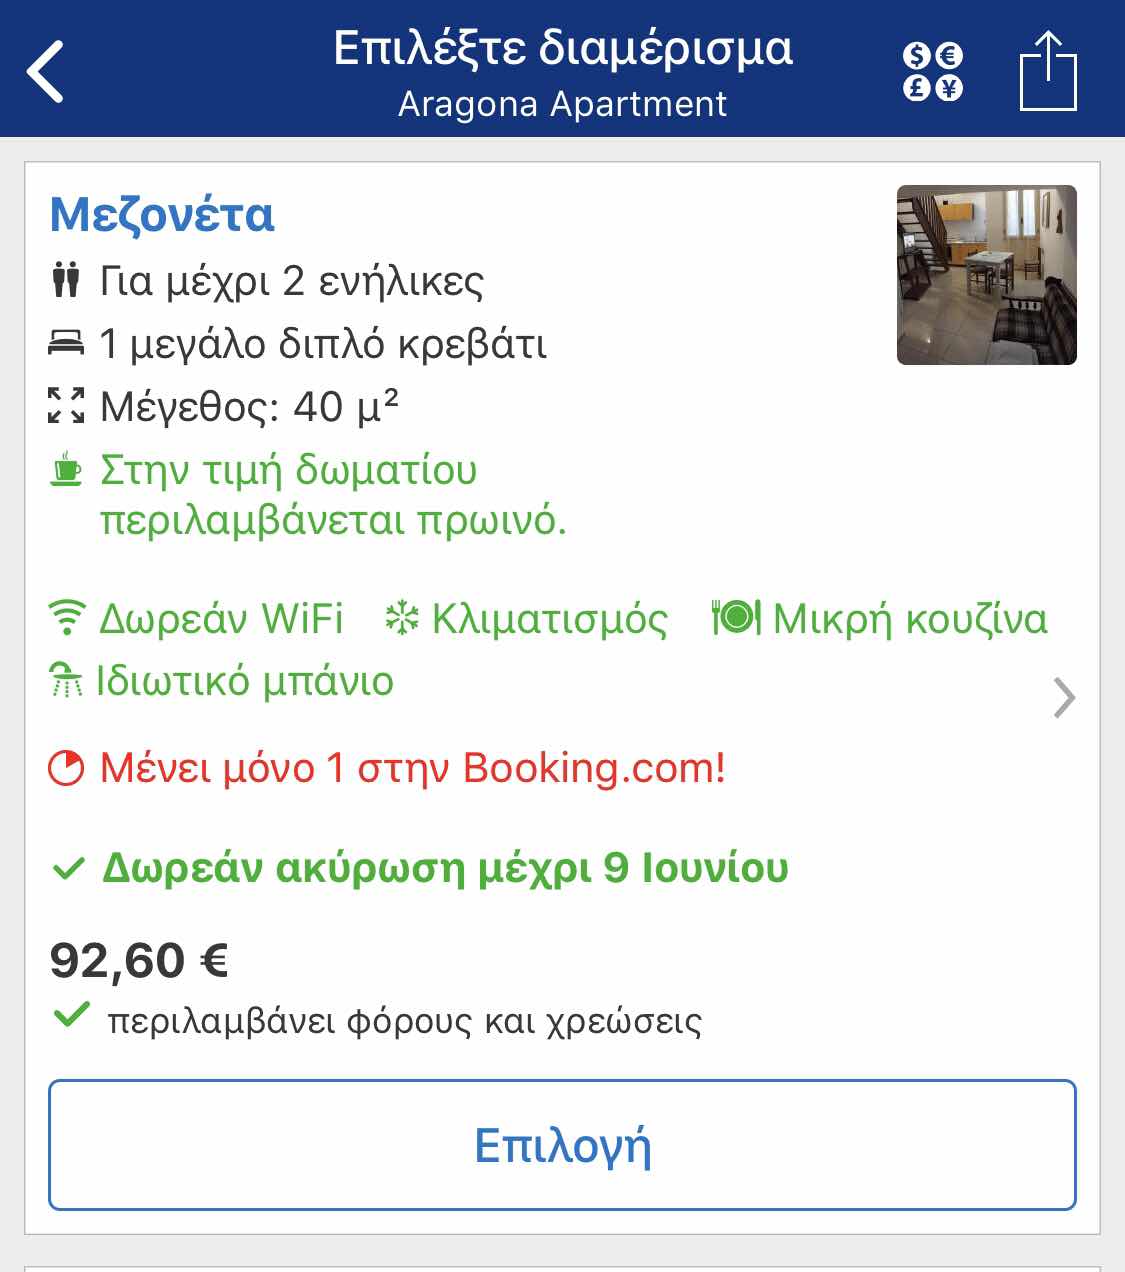
Task: Tap the taxes and charges checkmark
Action: (72, 1017)
